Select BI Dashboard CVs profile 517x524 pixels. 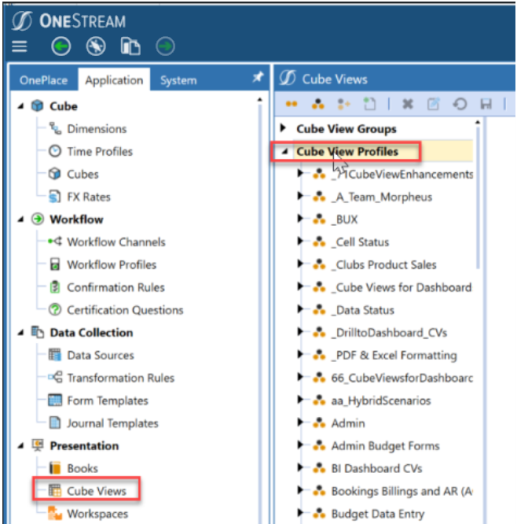(x=377, y=469)
